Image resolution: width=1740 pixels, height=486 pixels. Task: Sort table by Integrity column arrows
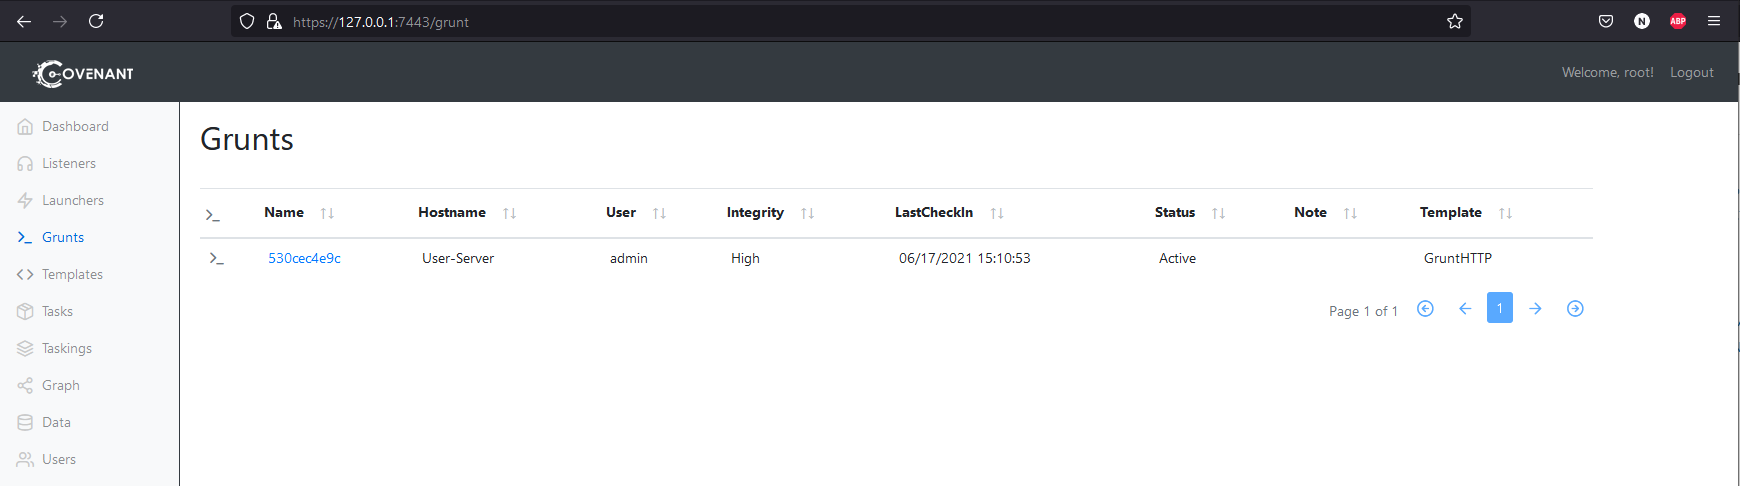(807, 213)
